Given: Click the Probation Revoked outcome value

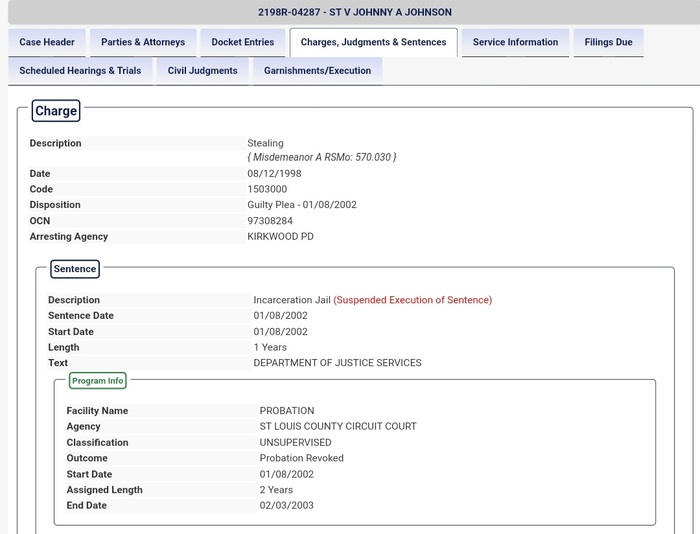Looking at the screenshot, I should pyautogui.click(x=301, y=458).
